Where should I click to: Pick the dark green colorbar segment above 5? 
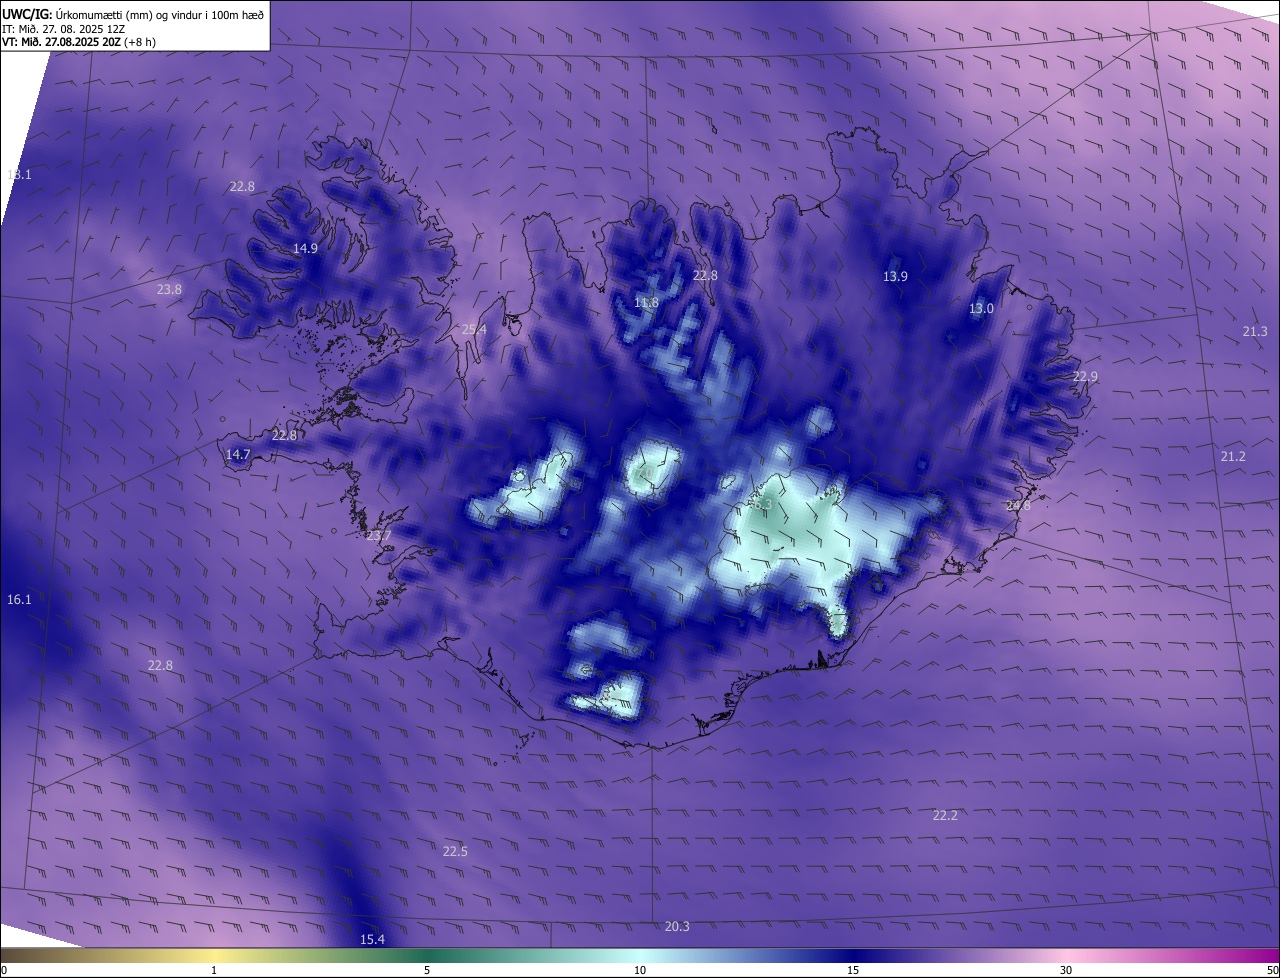tap(427, 956)
